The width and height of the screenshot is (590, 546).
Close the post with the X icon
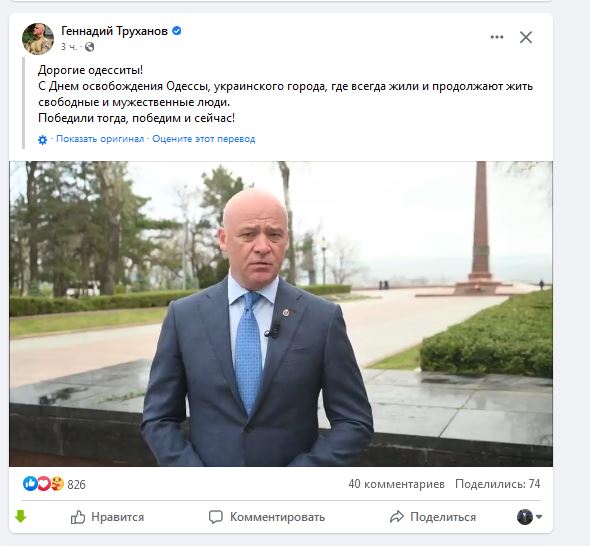point(526,37)
